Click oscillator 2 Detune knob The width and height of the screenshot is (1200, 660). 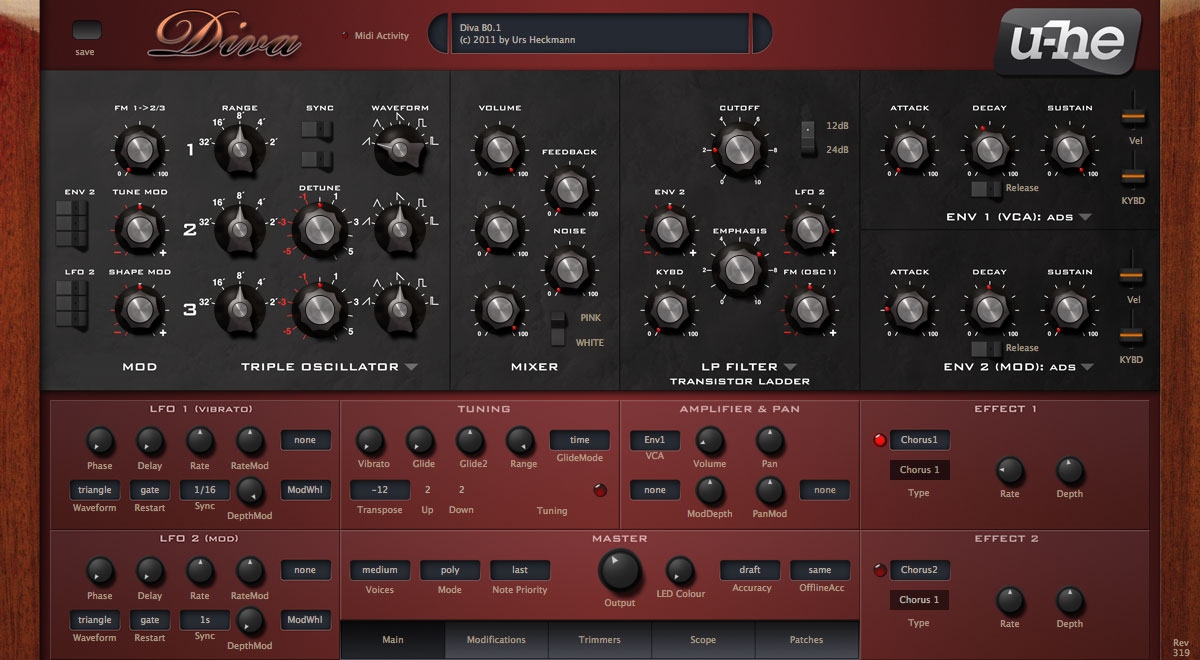[x=318, y=229]
